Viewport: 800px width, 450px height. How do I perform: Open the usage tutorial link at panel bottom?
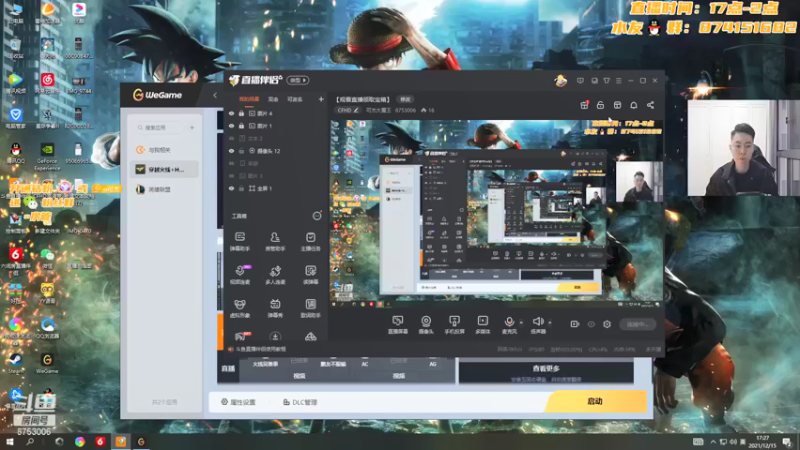257,349
